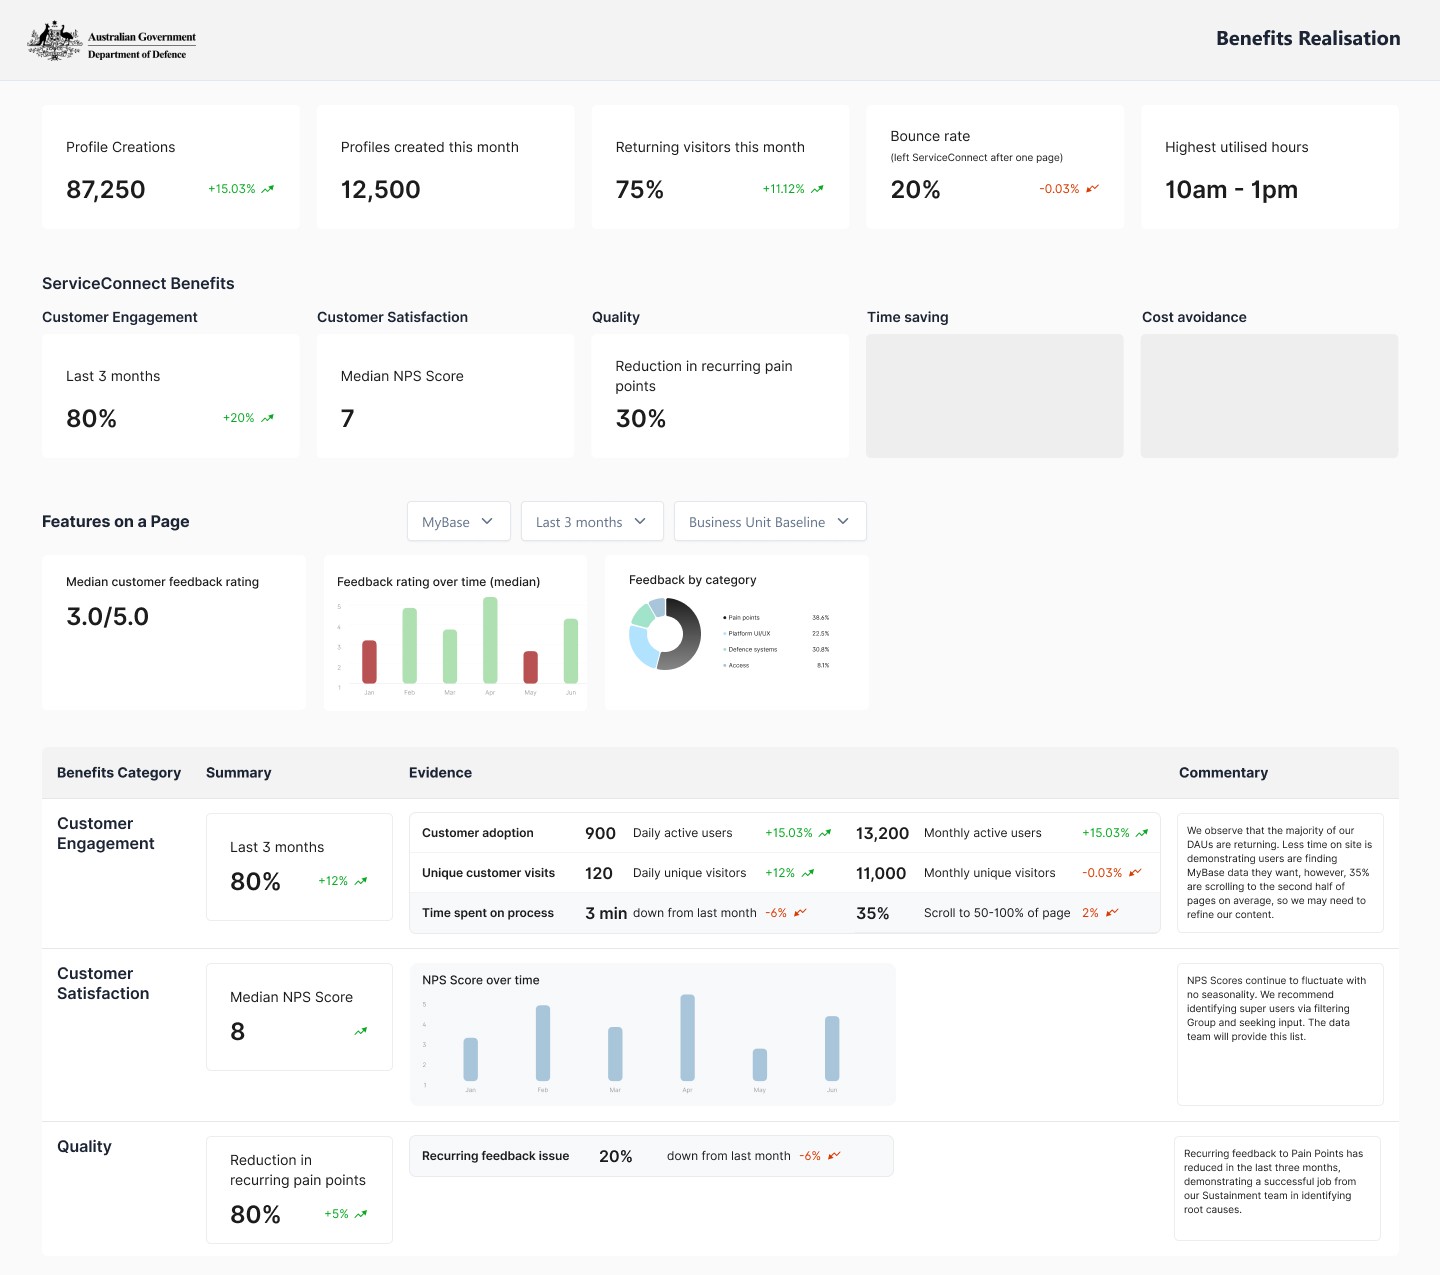Click the Customer adoption row label
Image resolution: width=1440 pixels, height=1275 pixels.
[477, 833]
